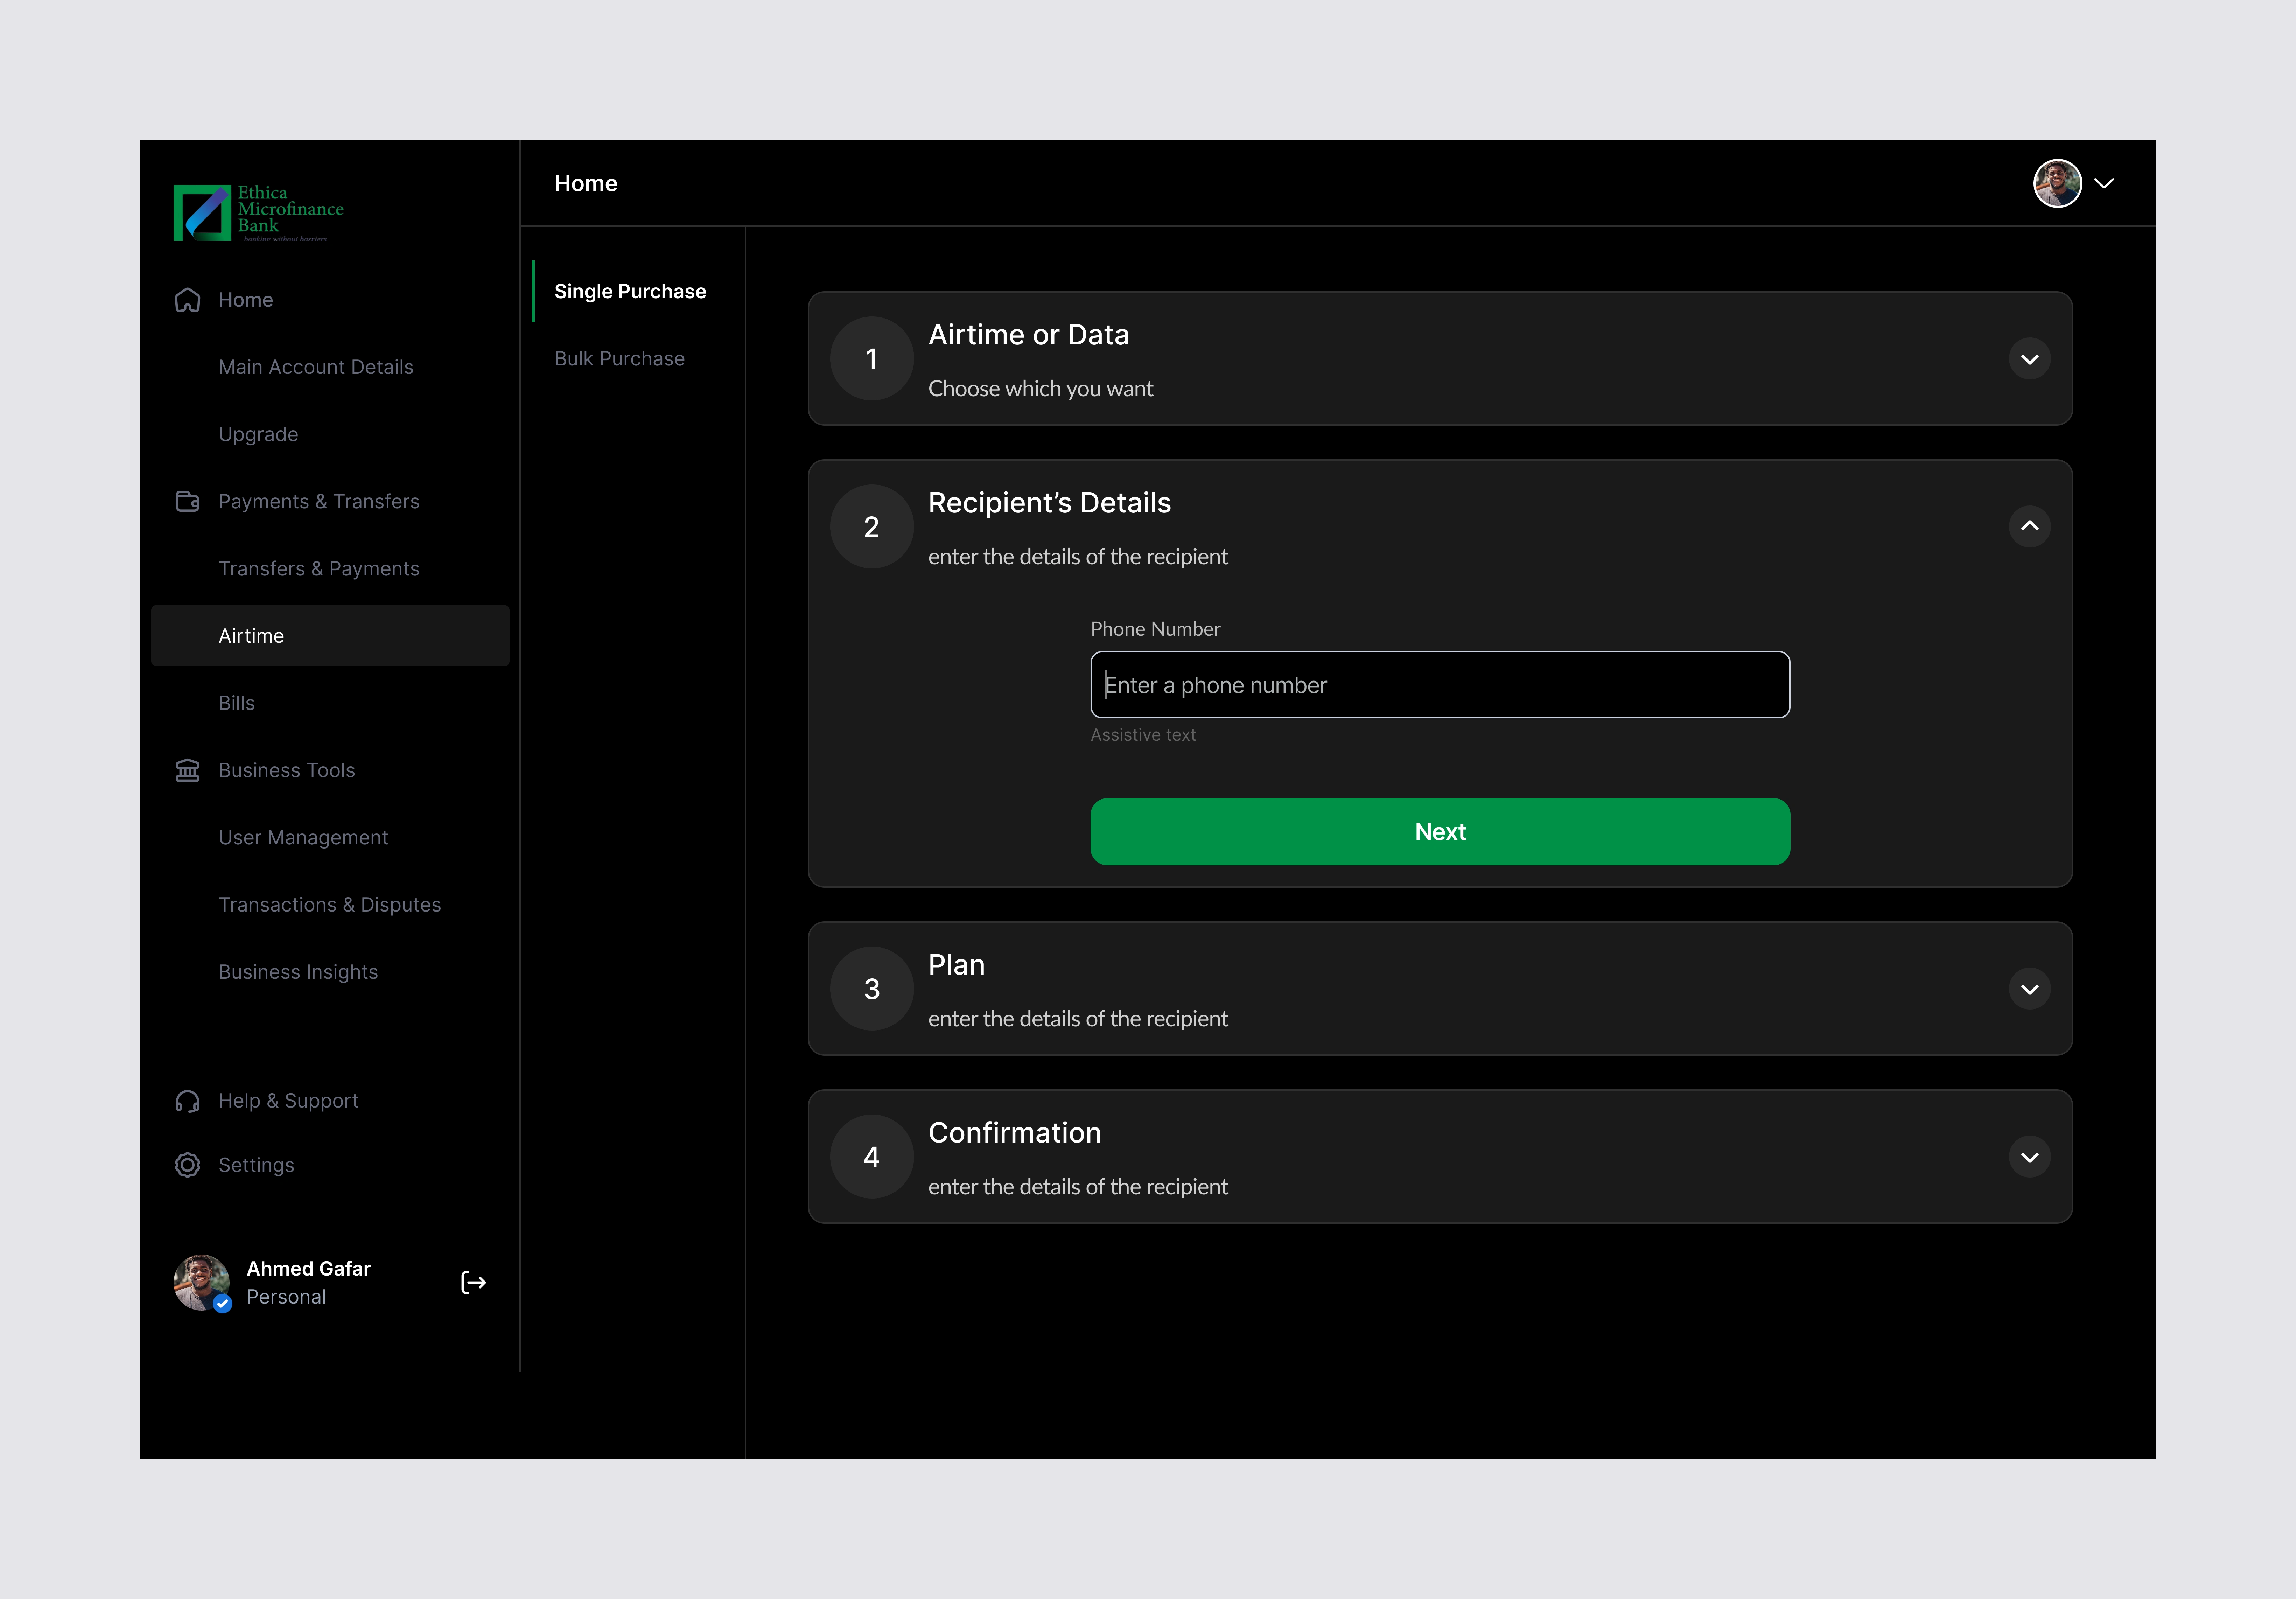This screenshot has height=1599, width=2296.
Task: Open the dropdown arrow beside header avatar
Action: pos(2104,183)
